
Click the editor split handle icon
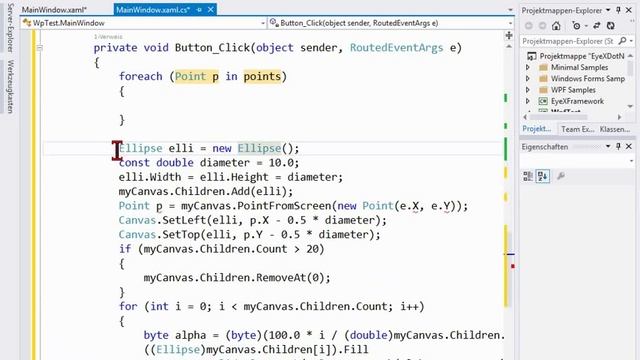[509, 36]
